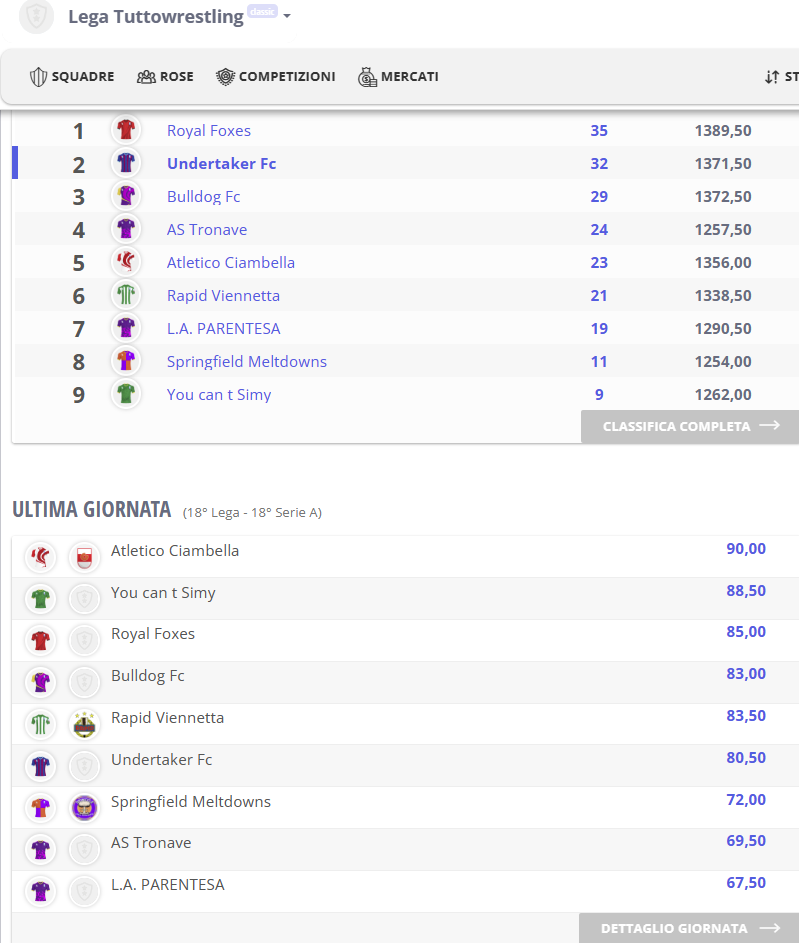Click the Springfield Meltdowns jersey in standings
The image size is (799, 943).
126,361
